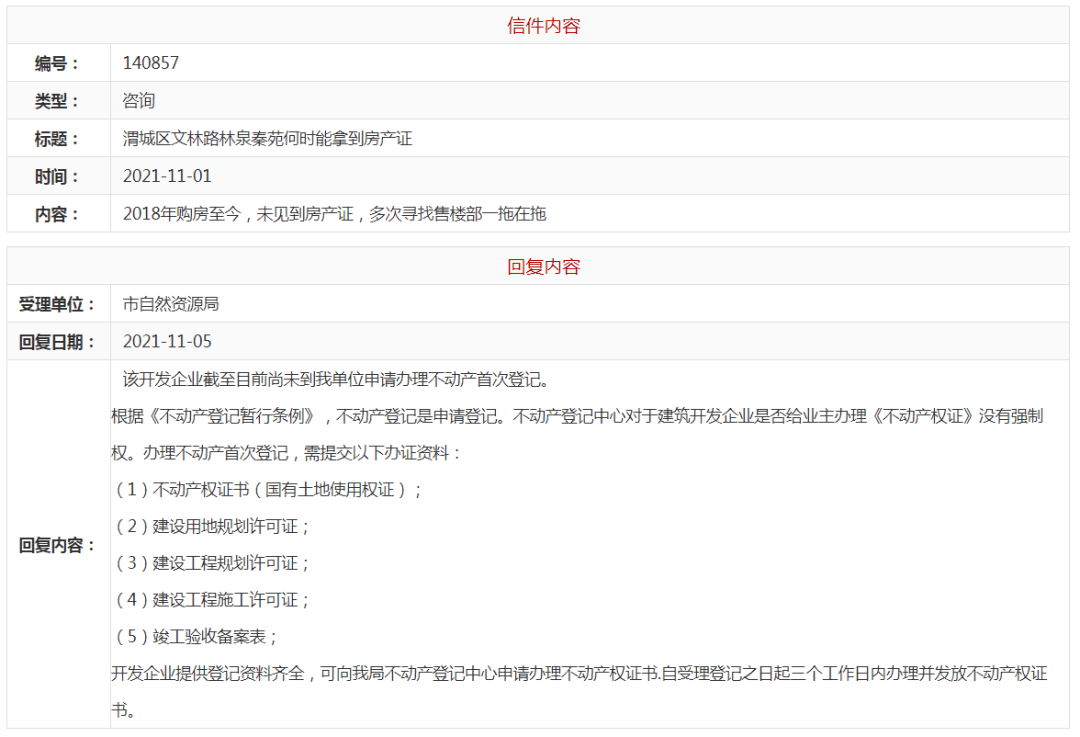Click the 信件内容 section header
Image resolution: width=1080 pixels, height=737 pixels.
click(543, 25)
